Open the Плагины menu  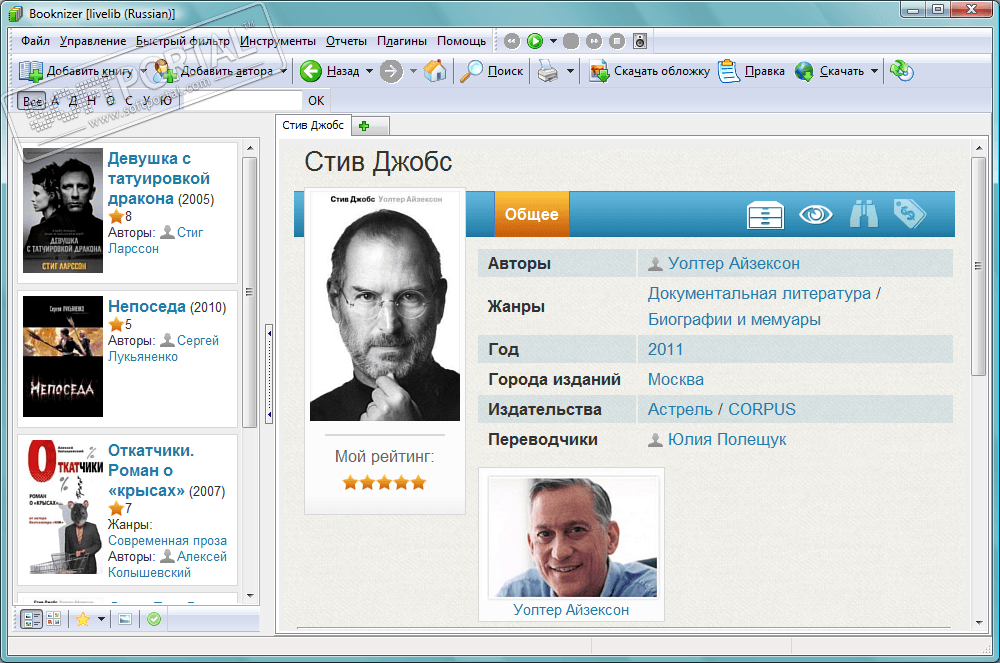[402, 41]
